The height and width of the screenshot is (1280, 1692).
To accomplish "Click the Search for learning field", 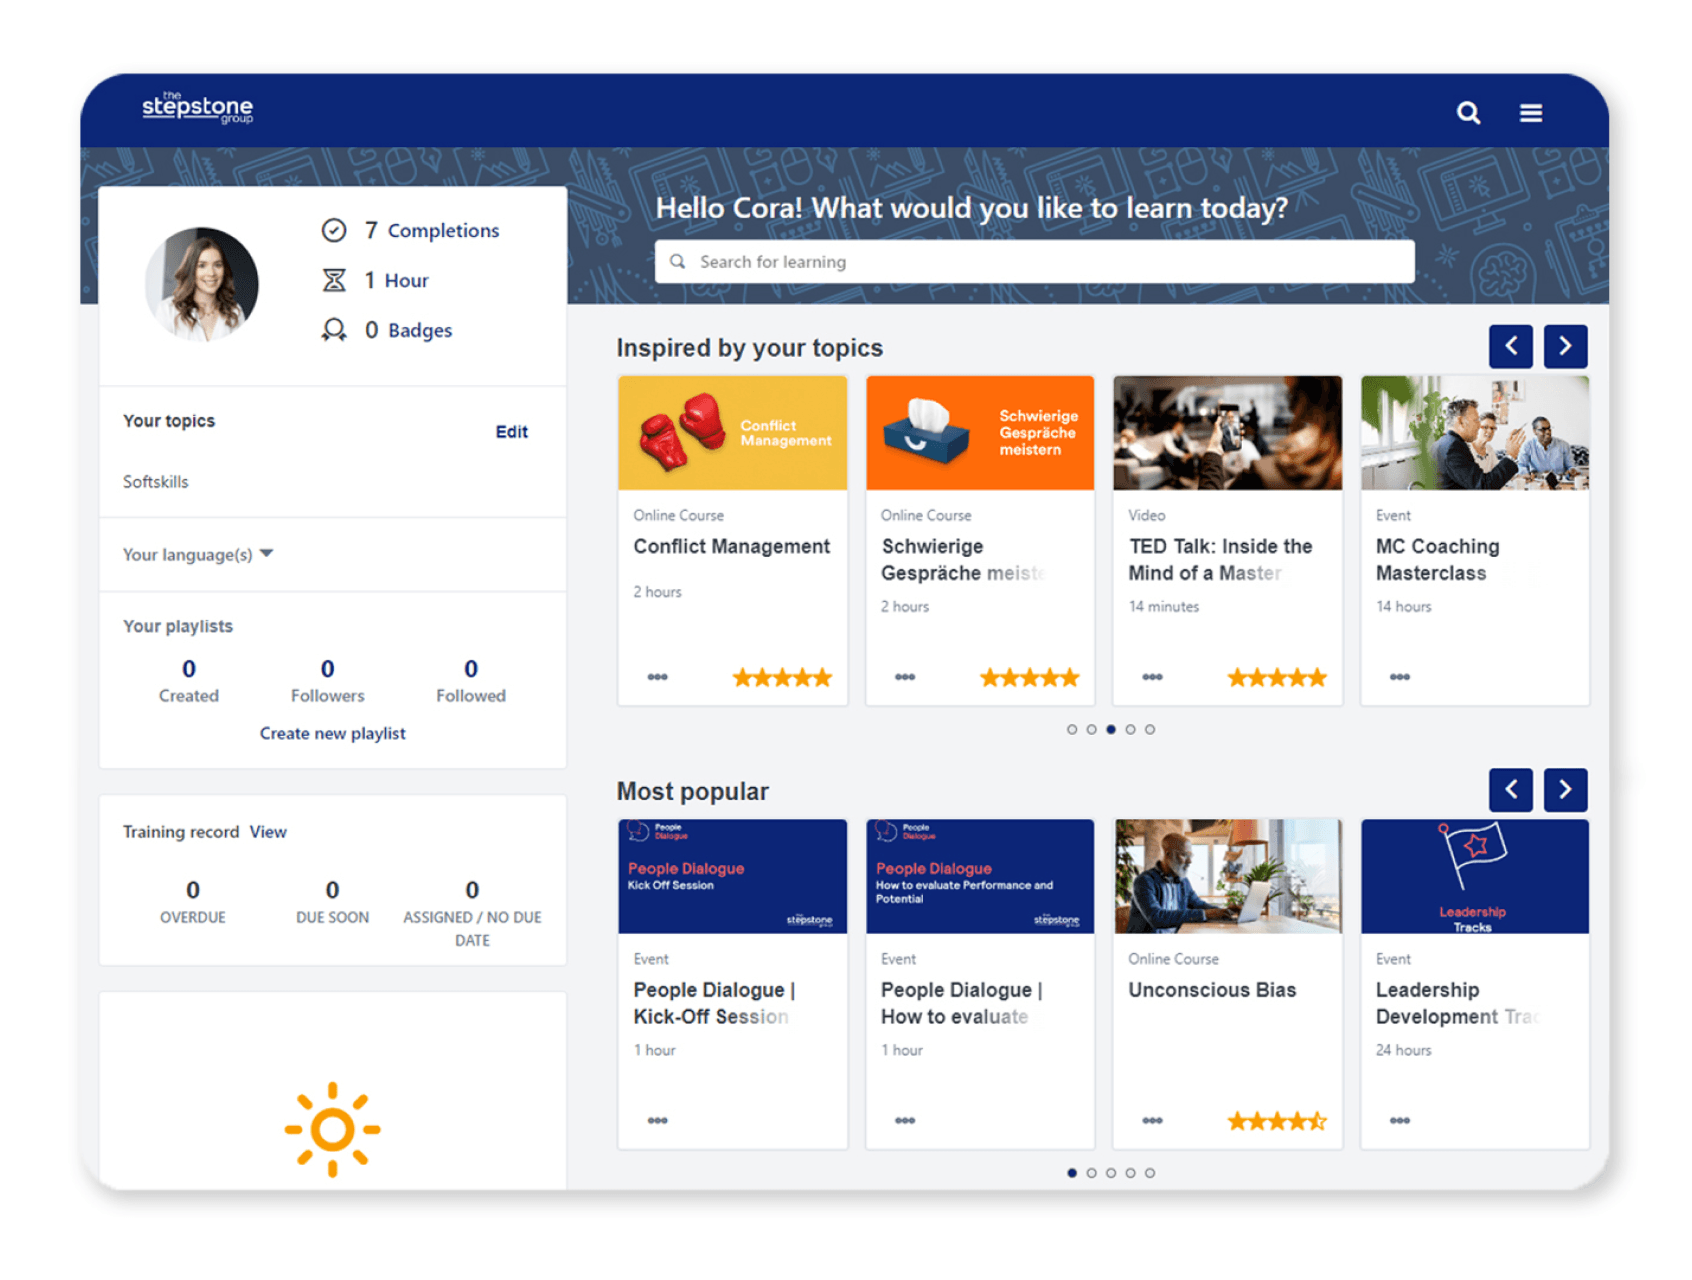I will [x=1034, y=262].
